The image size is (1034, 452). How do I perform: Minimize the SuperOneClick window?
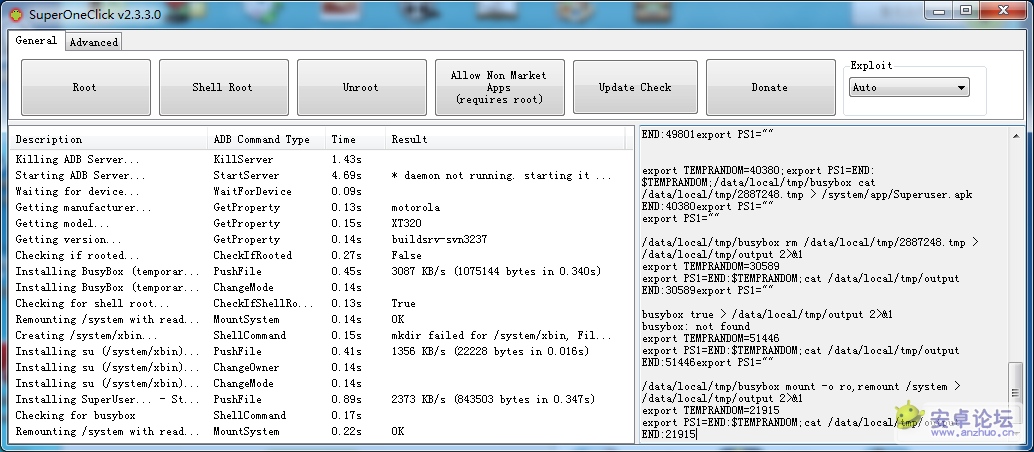click(939, 10)
